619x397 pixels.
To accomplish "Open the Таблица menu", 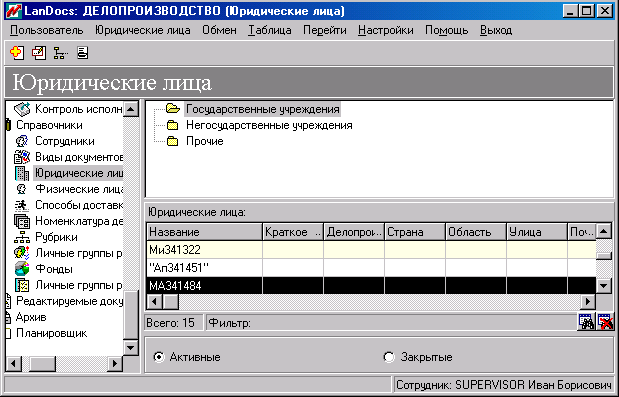I will tap(270, 30).
